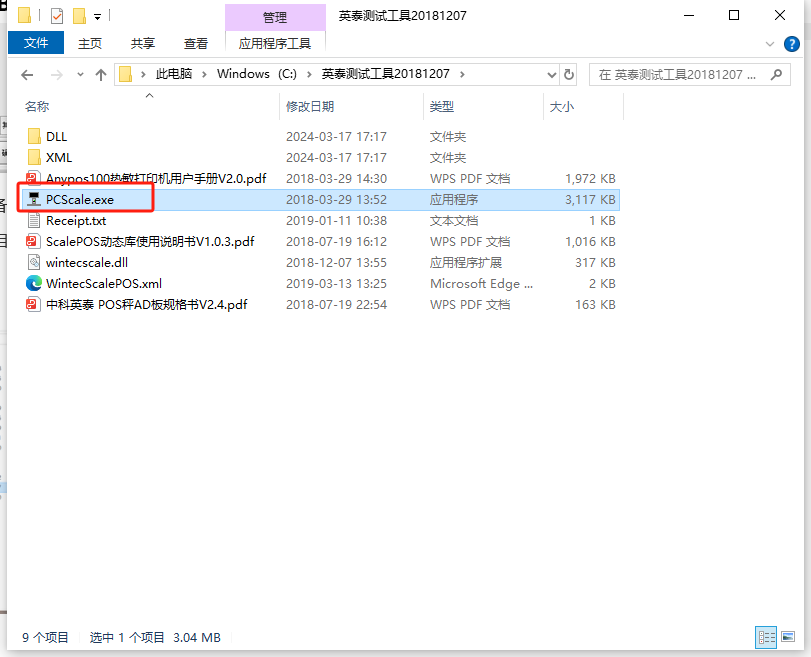
Task: Select the DLL folder icon
Action: 34,137
